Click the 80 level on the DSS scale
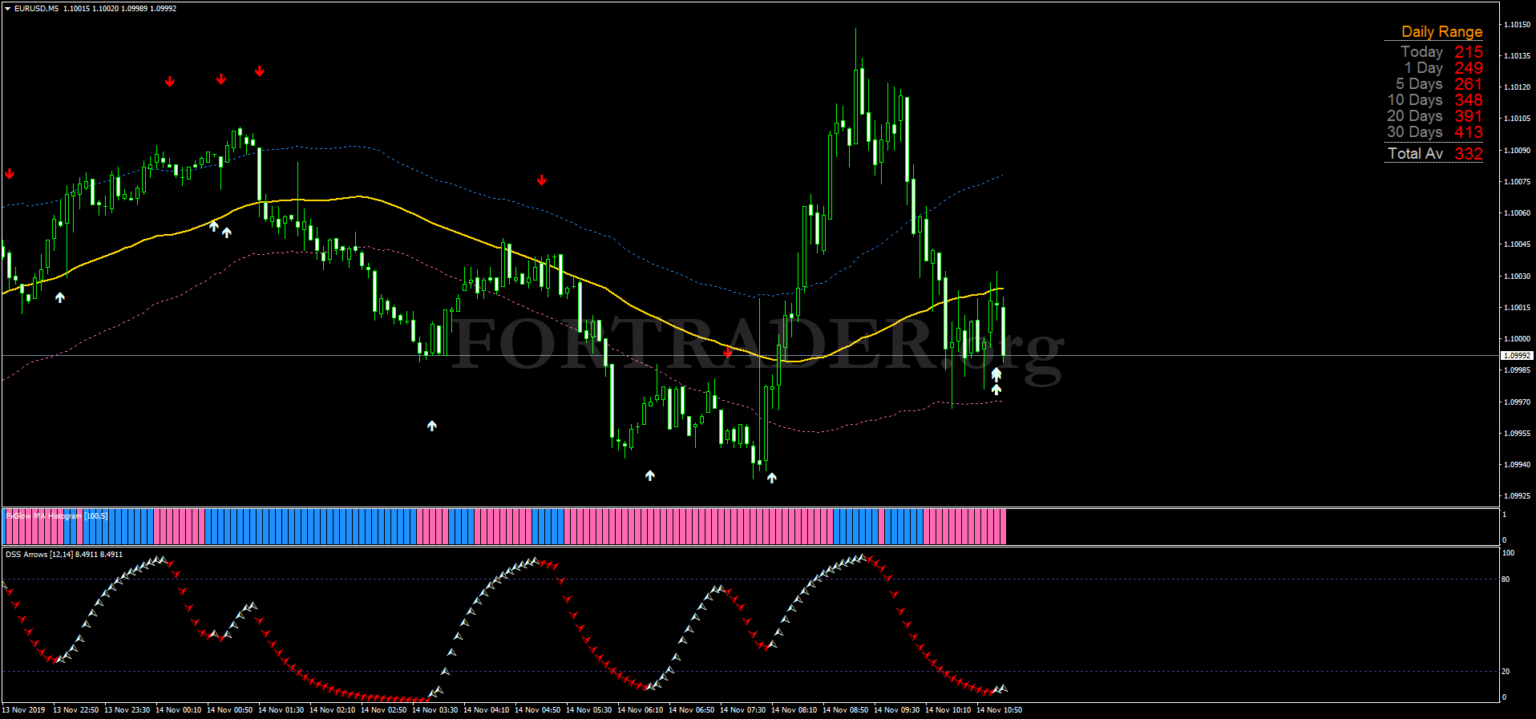 pos(1506,579)
